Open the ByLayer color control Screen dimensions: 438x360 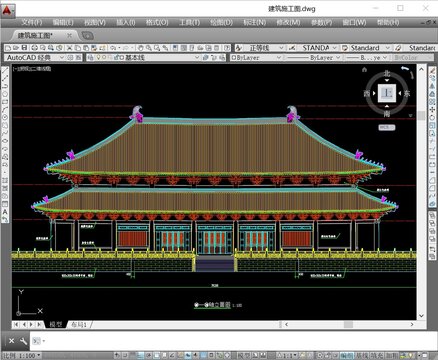(x=256, y=58)
